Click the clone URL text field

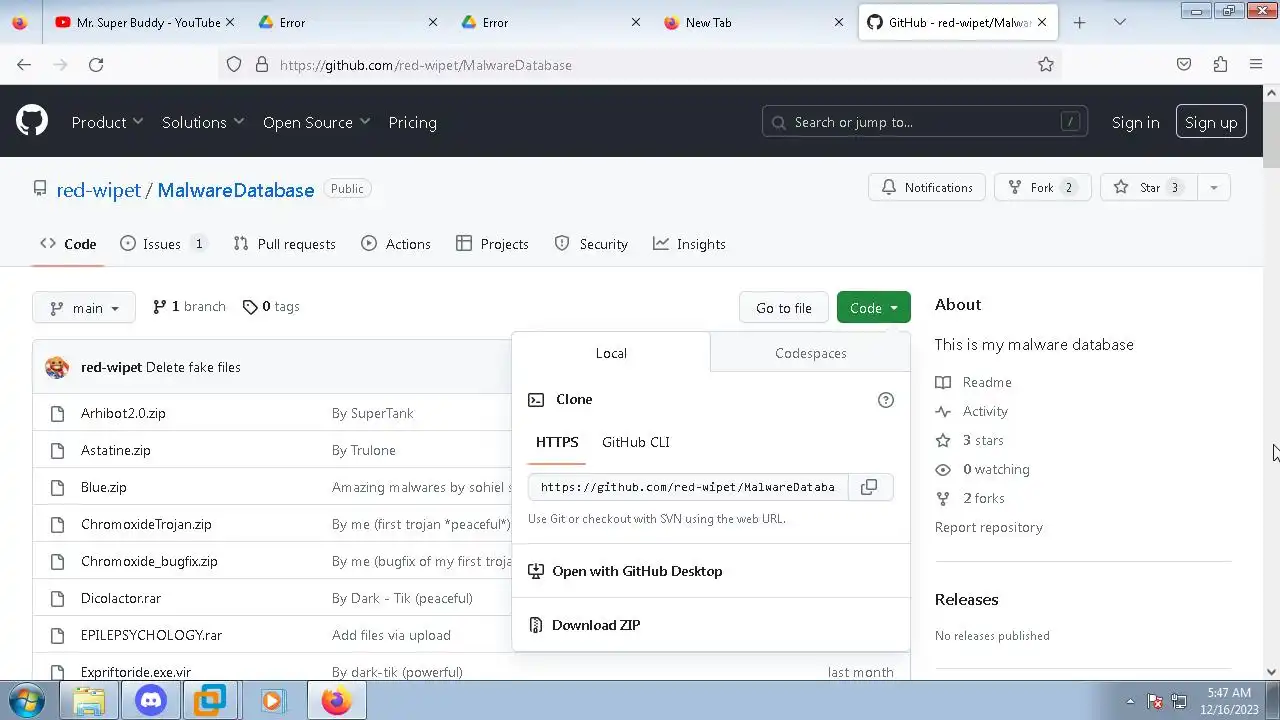tap(688, 487)
